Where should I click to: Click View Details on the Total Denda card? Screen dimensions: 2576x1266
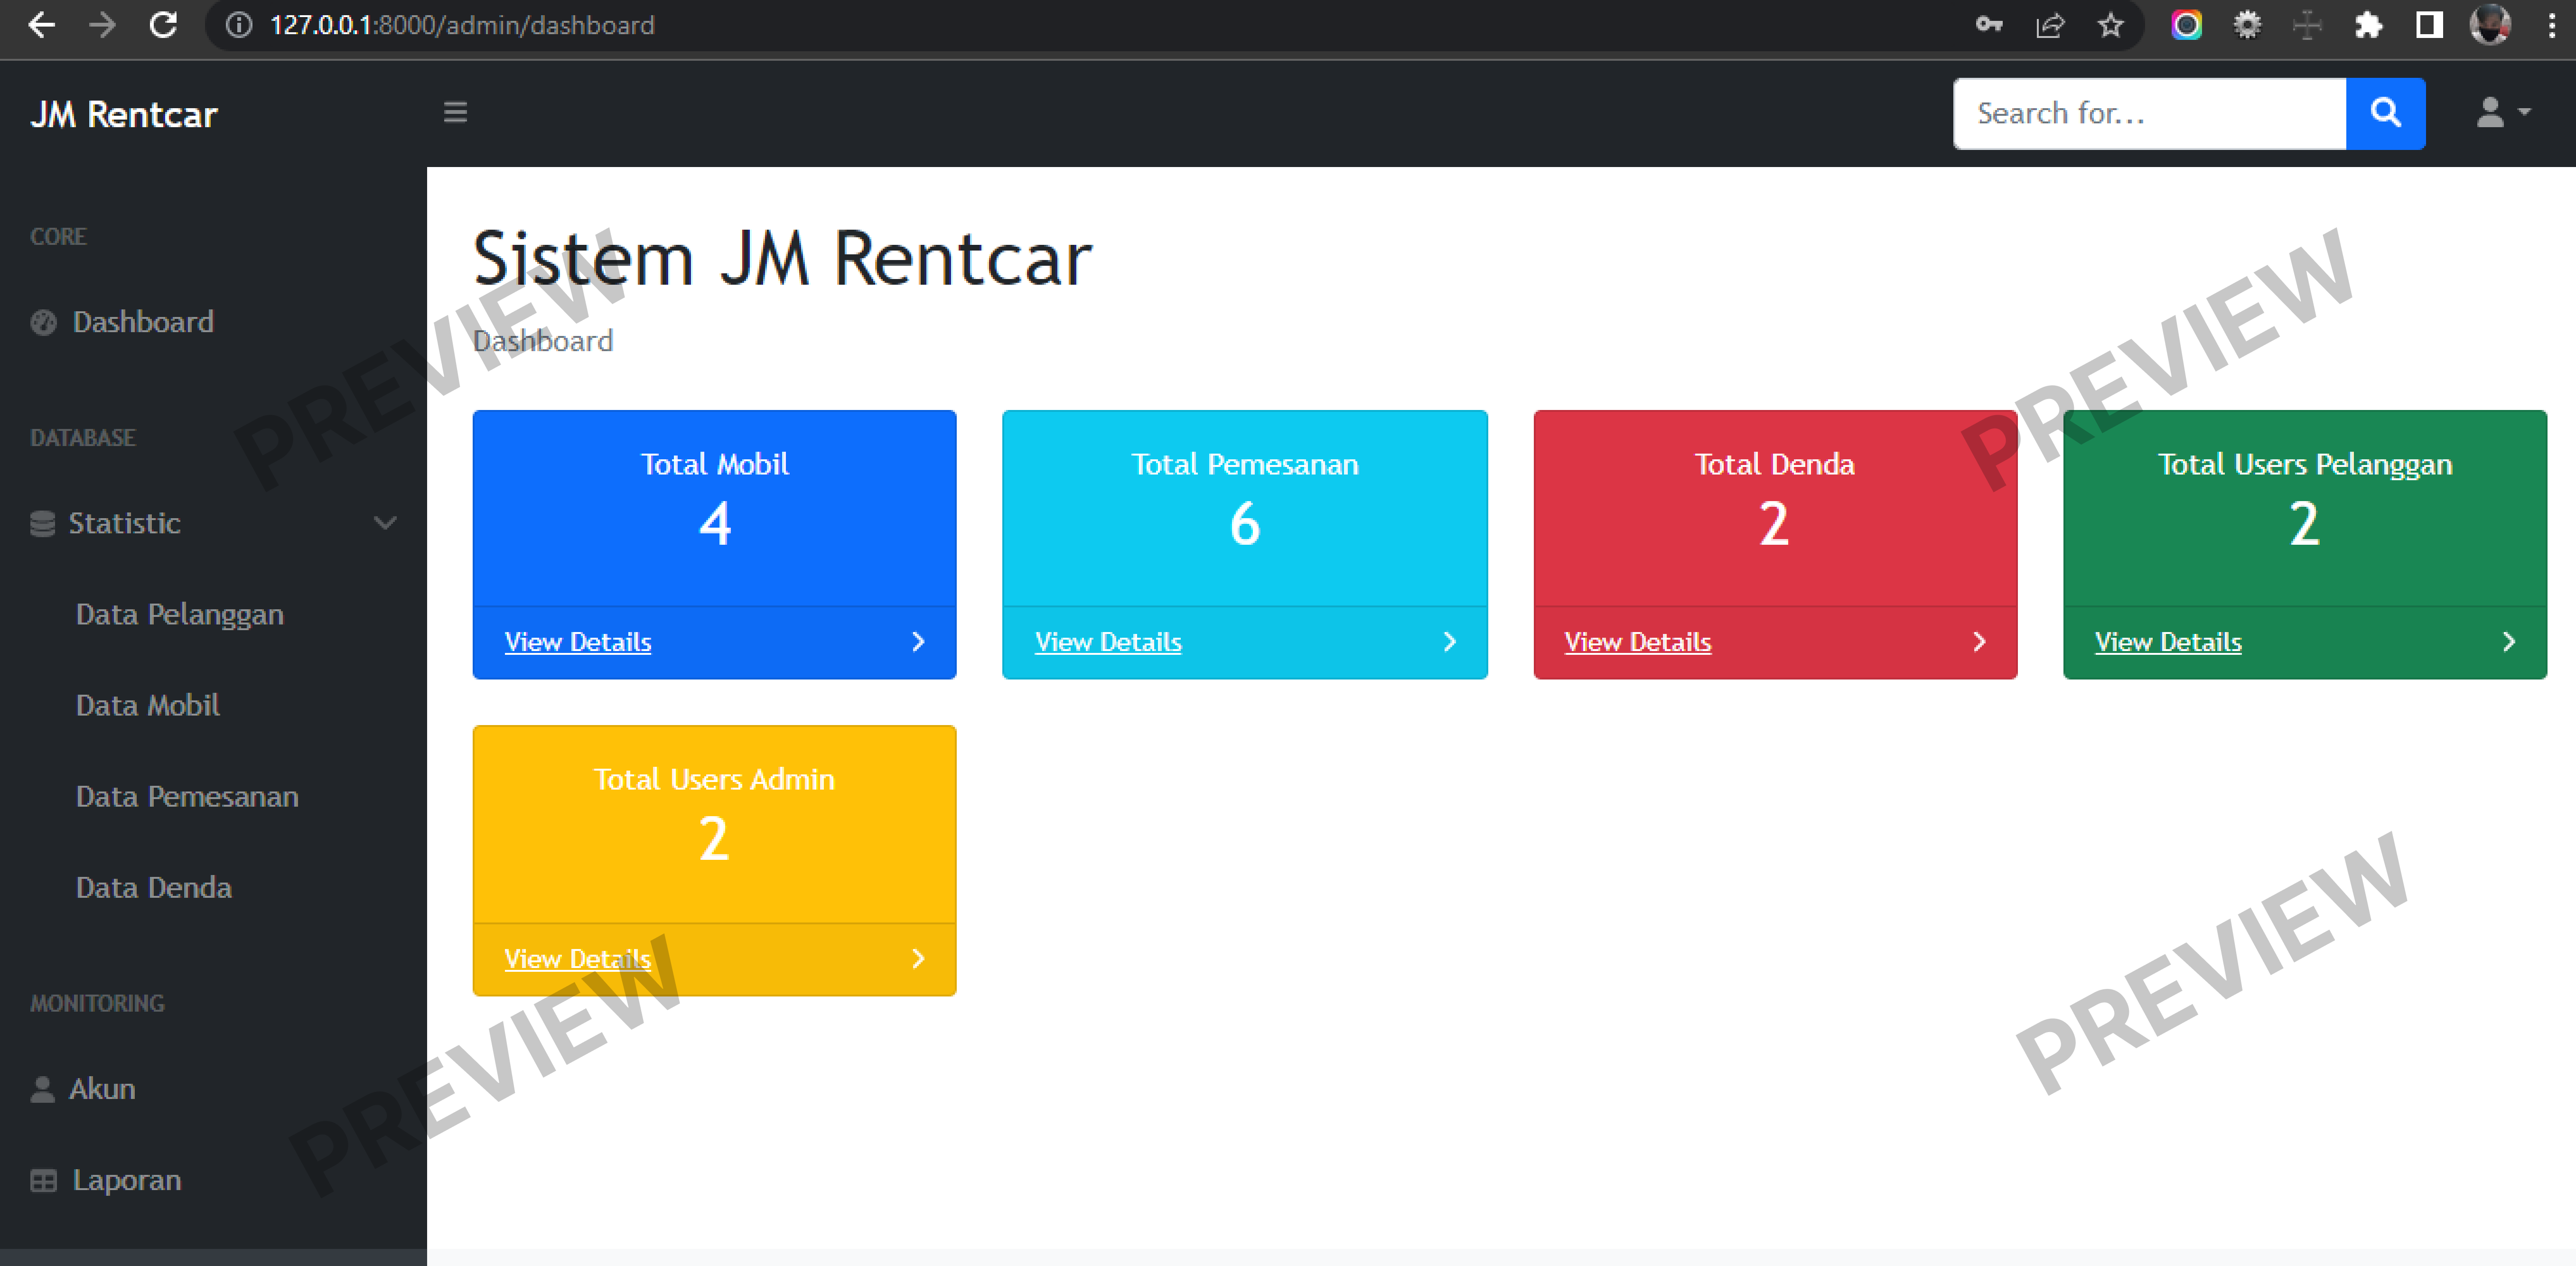(x=1638, y=642)
